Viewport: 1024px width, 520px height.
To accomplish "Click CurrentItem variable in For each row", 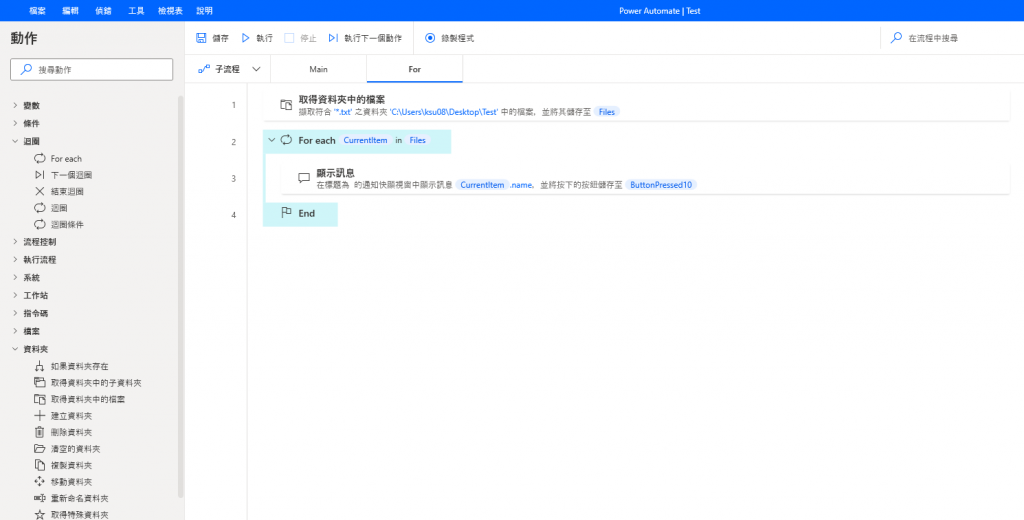I will (x=366, y=140).
